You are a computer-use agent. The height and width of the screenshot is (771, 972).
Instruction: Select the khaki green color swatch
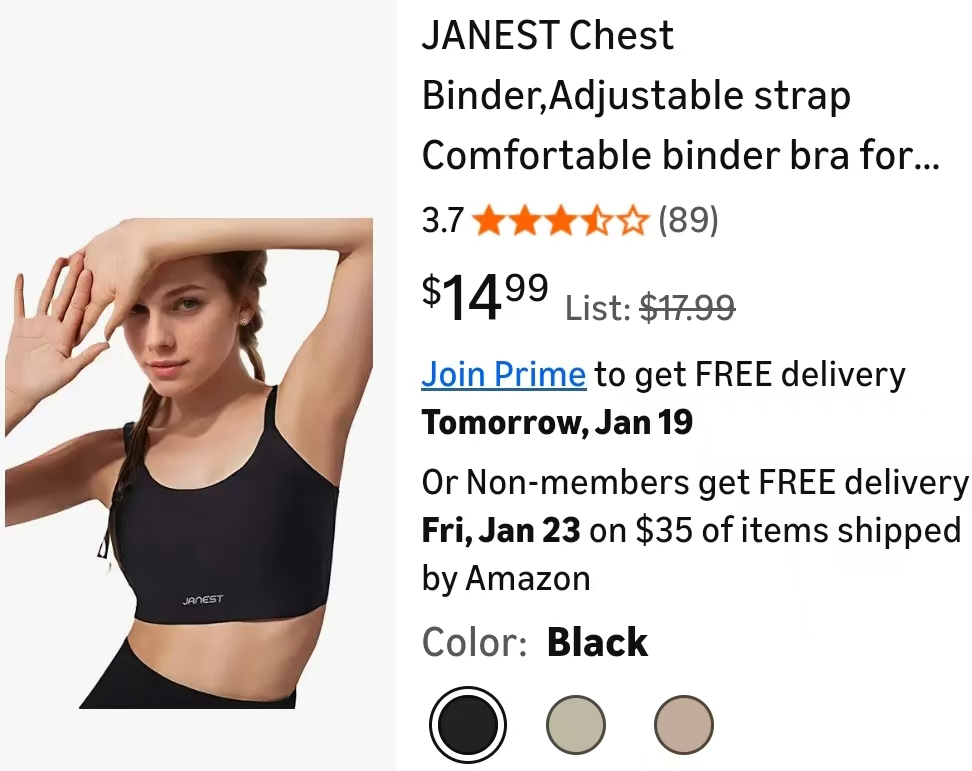point(575,725)
